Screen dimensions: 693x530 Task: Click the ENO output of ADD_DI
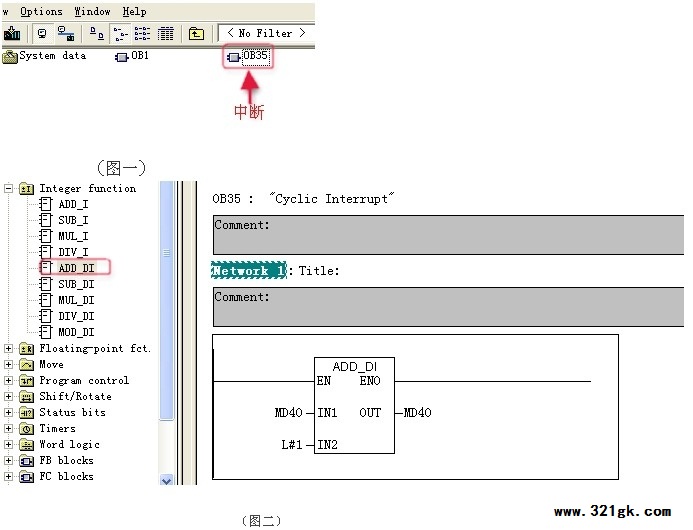(370, 381)
